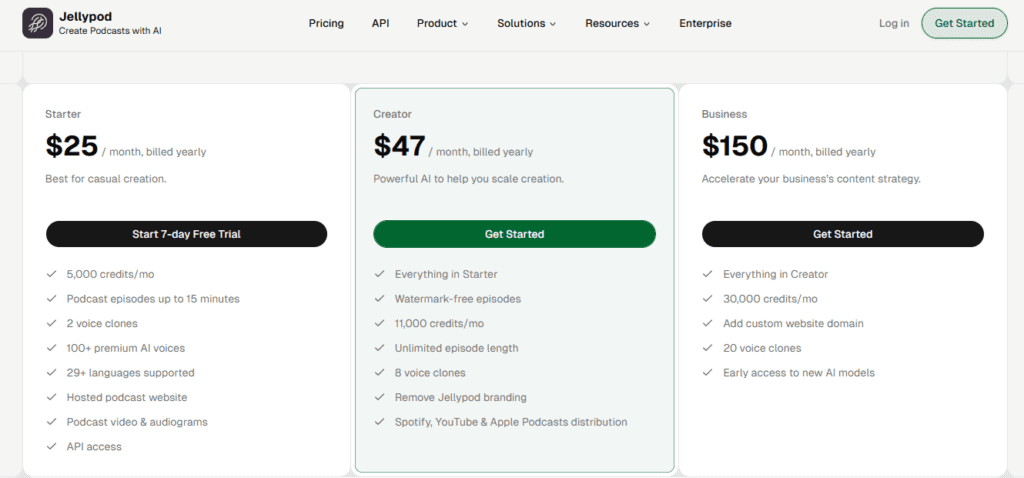The width and height of the screenshot is (1024, 478).
Task: Click Get Started under Business plan
Action: coord(842,234)
